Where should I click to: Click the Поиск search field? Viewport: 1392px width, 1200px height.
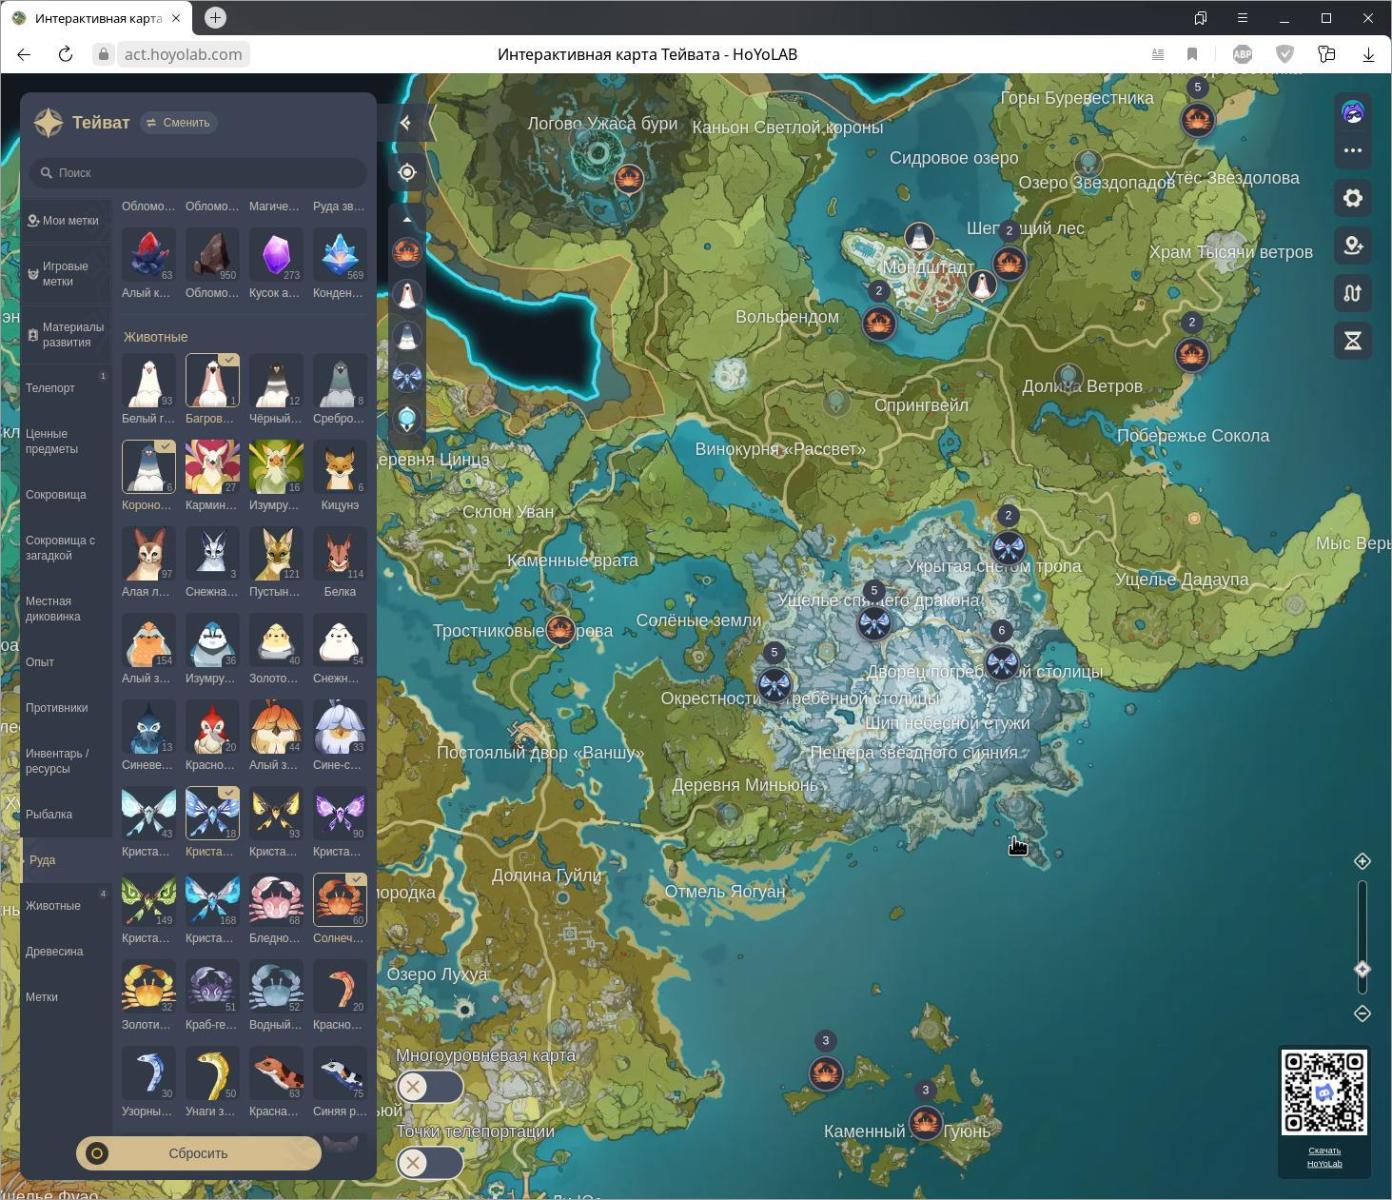coord(198,173)
